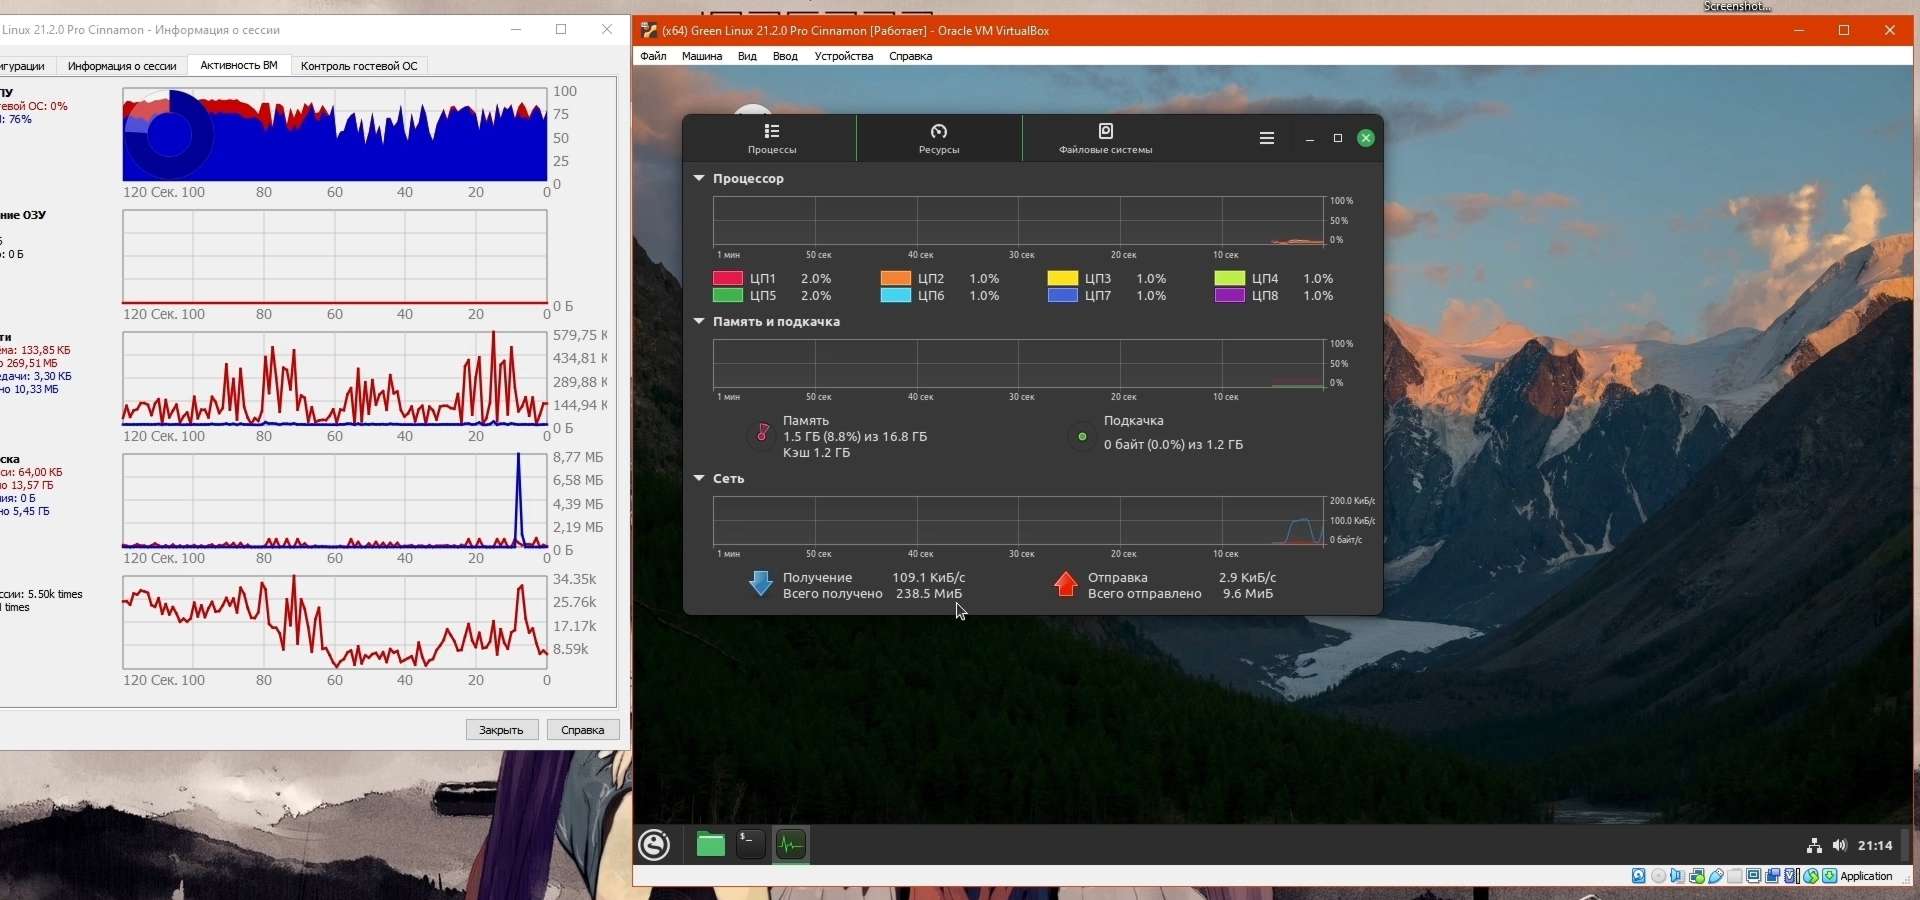Open the volume applet in guest tray
This screenshot has height=900, width=1920.
[x=1840, y=846]
